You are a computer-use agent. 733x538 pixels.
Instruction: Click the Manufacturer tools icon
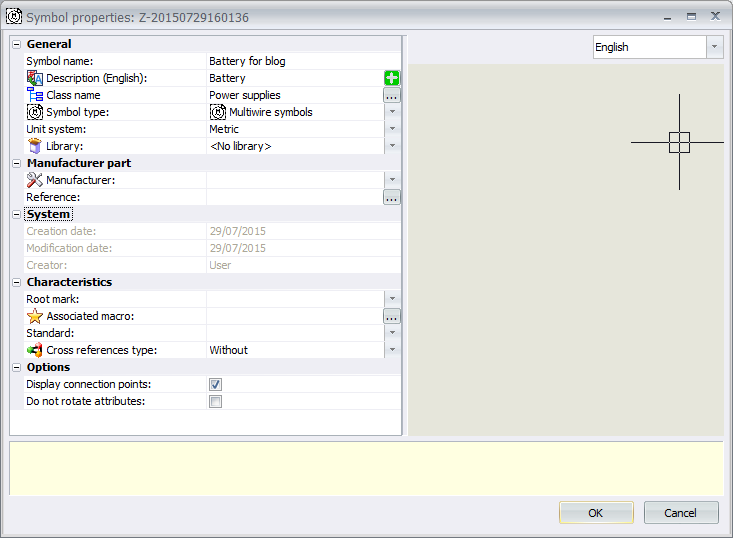pos(35,180)
